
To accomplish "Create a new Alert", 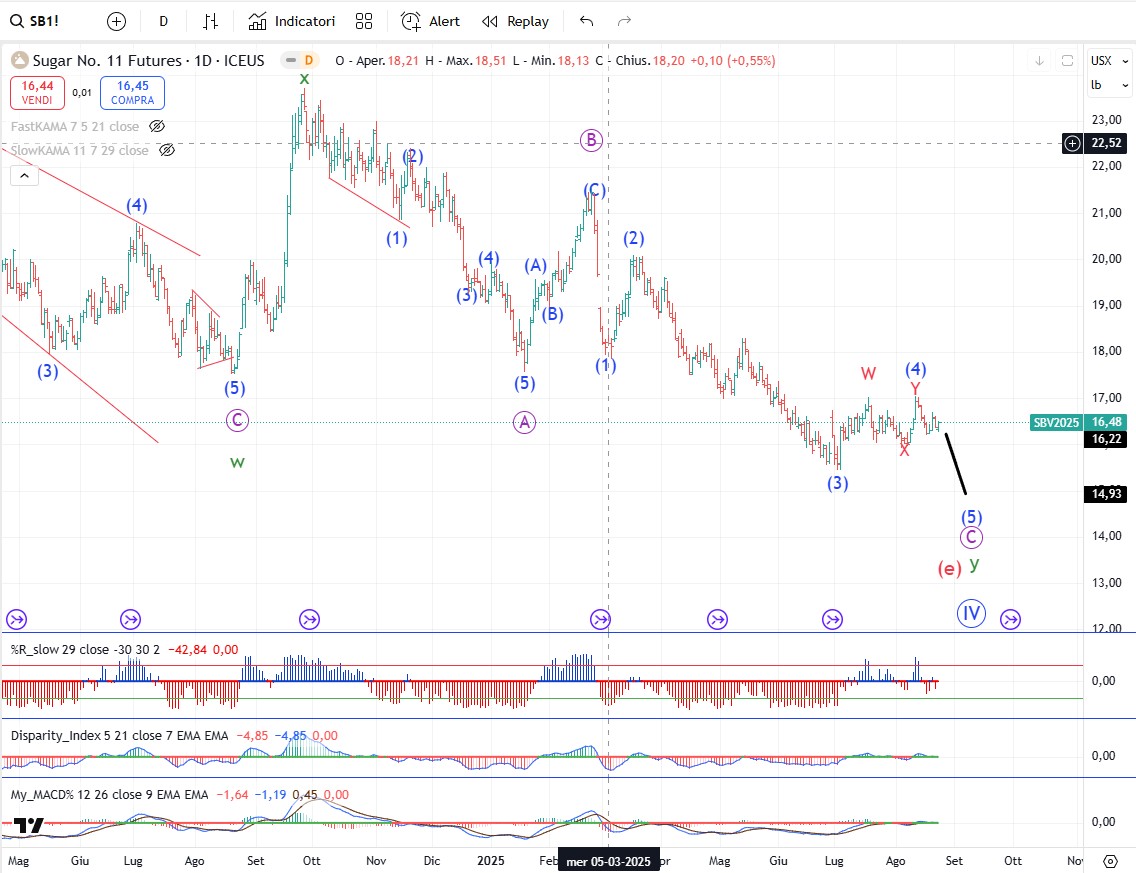I will [x=431, y=21].
